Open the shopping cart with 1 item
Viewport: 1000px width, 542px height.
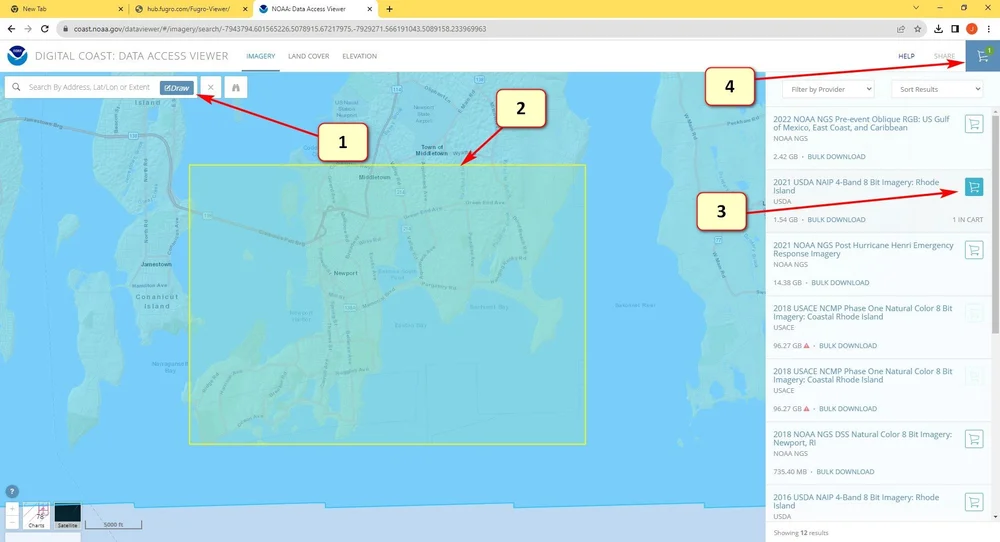pos(983,56)
